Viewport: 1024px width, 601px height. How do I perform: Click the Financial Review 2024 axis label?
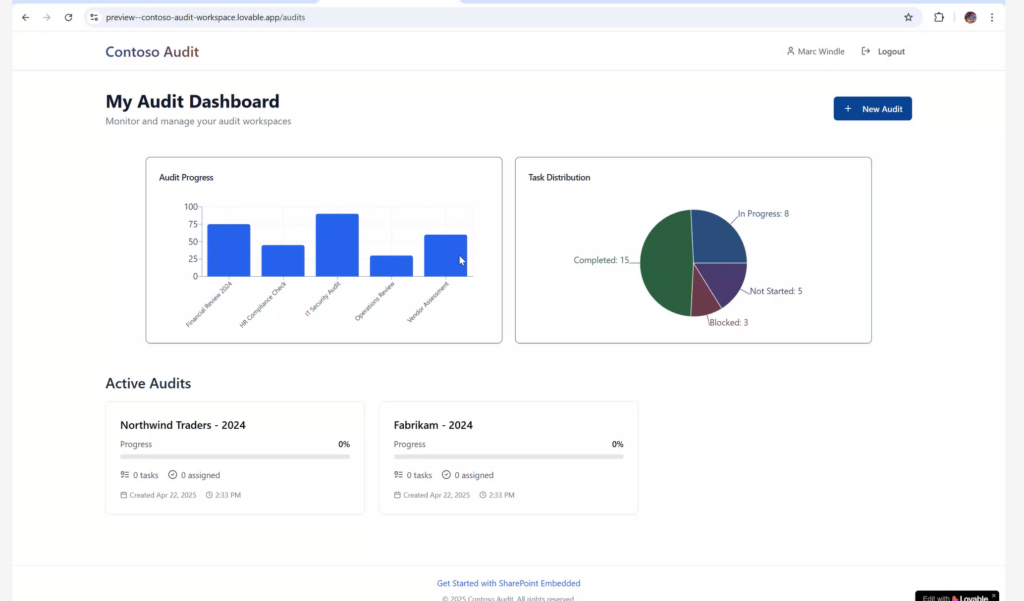[x=209, y=304]
